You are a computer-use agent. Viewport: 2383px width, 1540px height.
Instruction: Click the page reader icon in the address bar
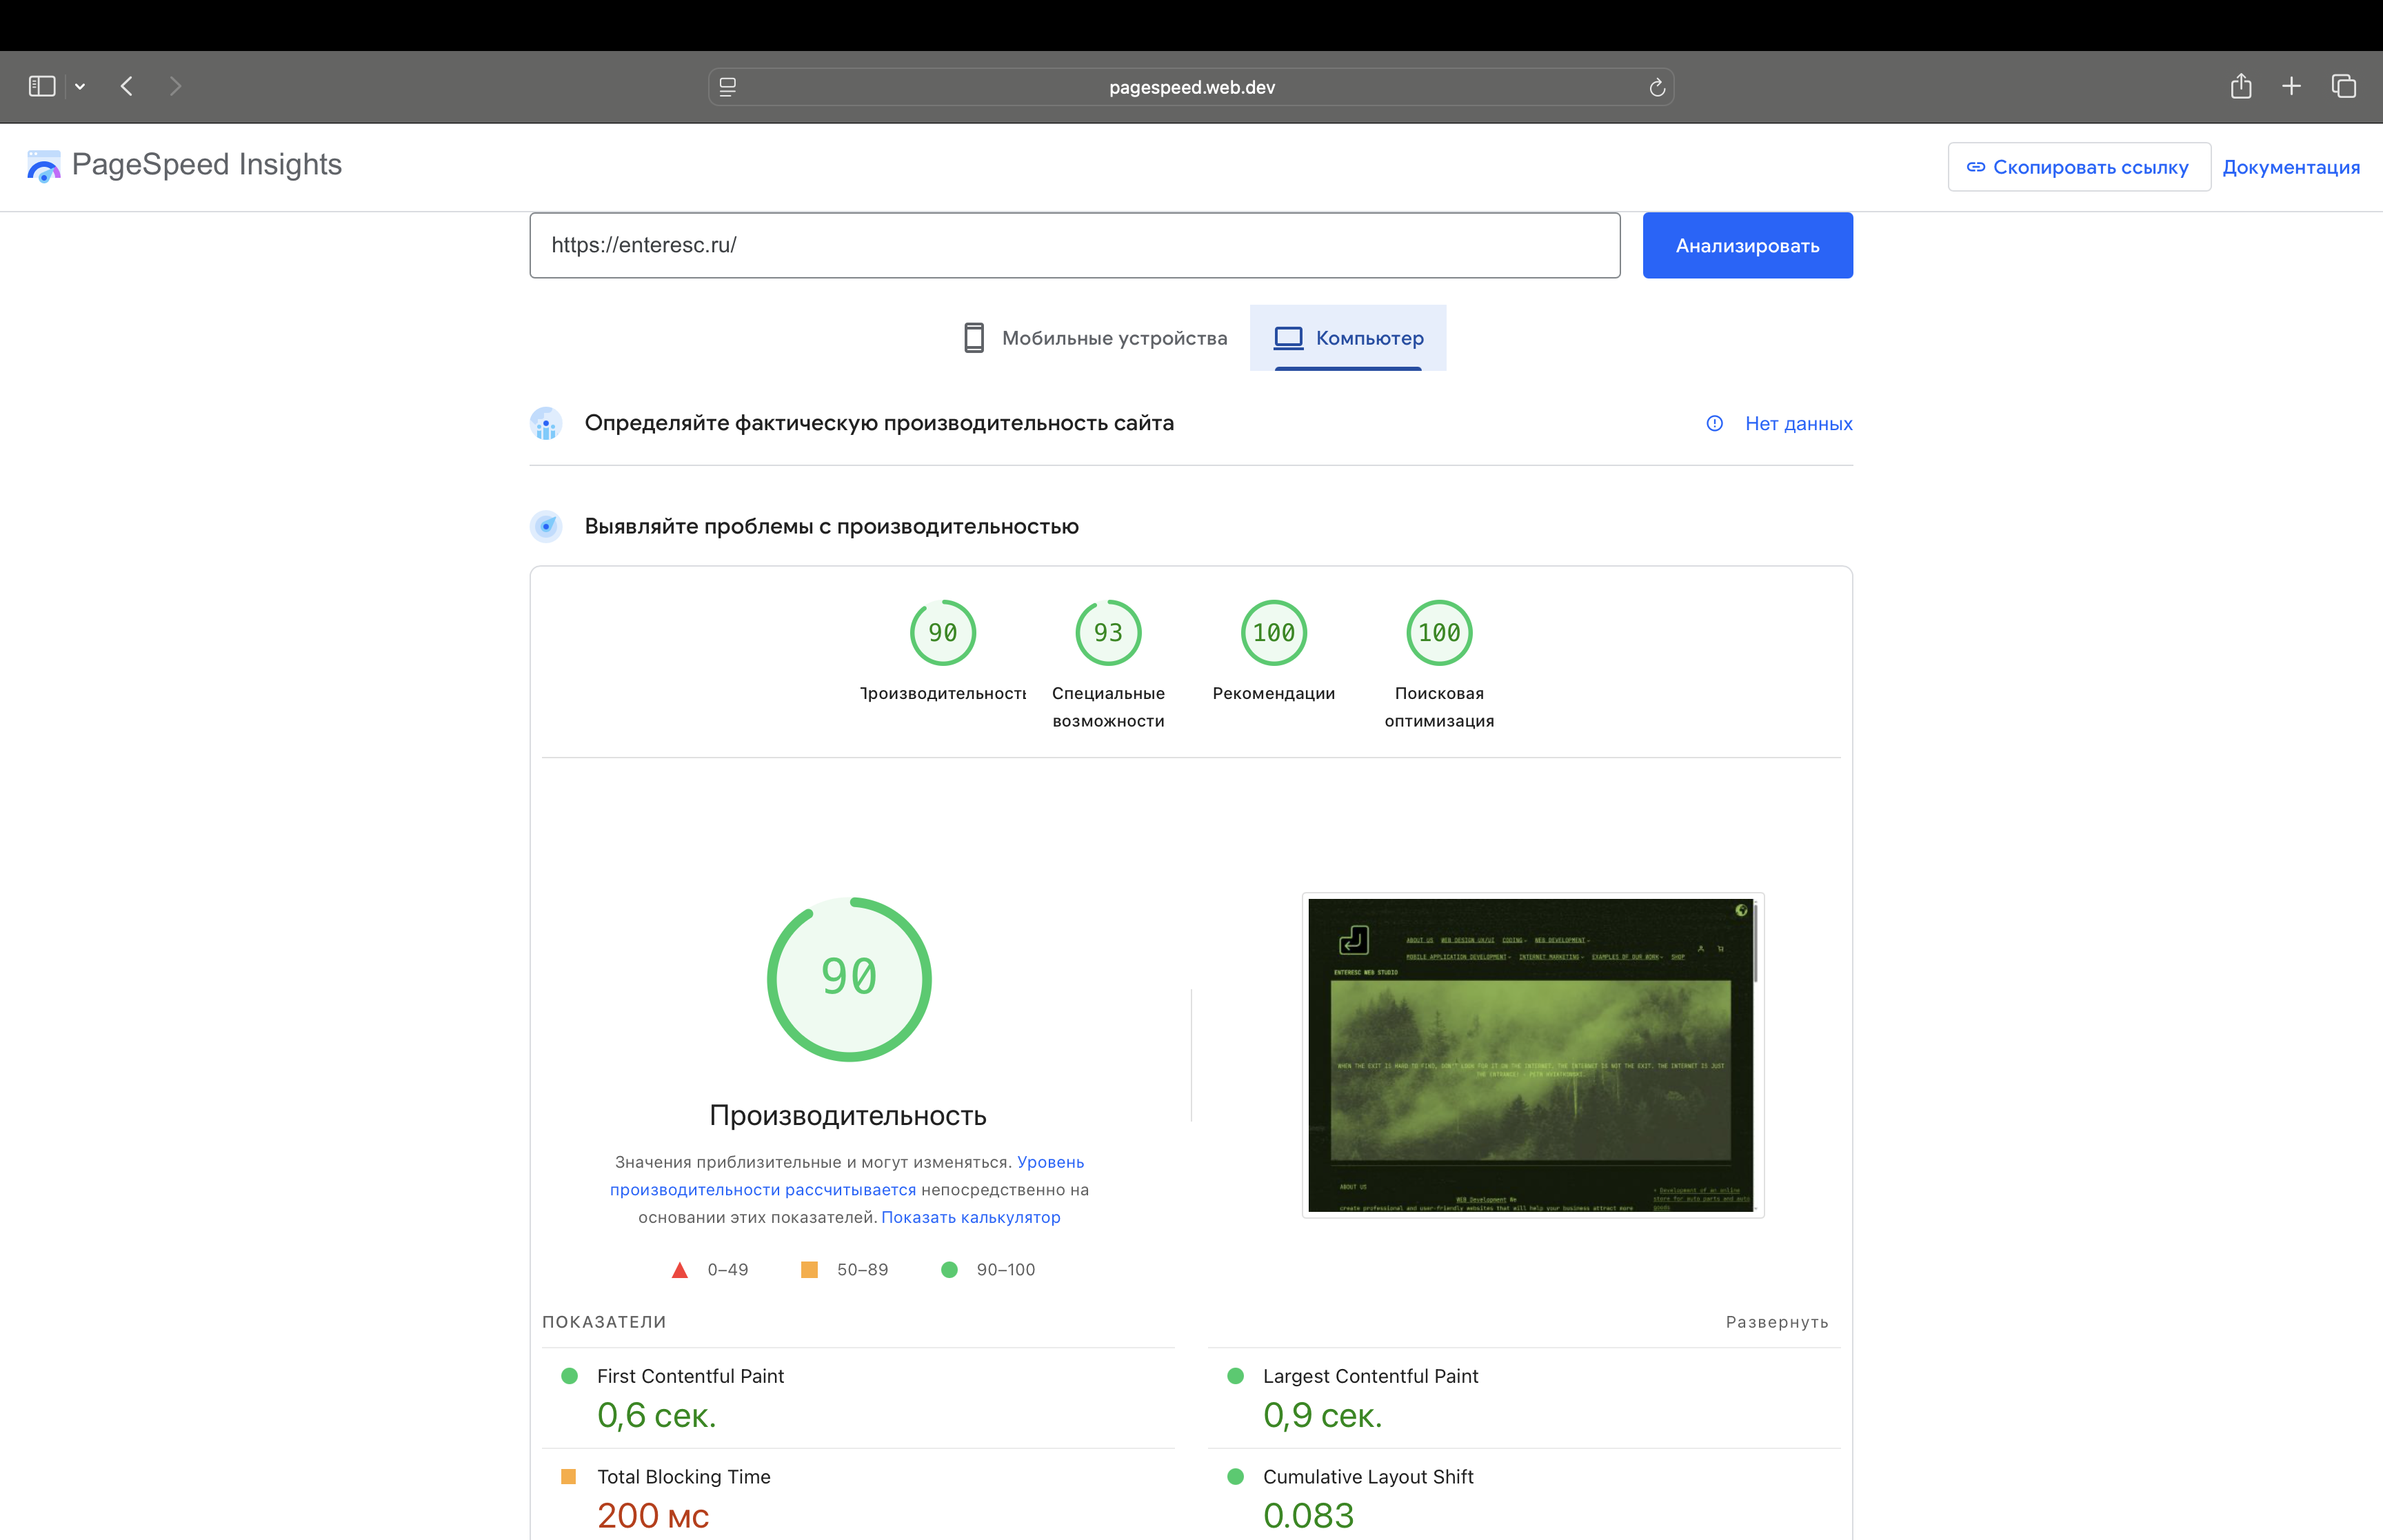click(x=728, y=88)
